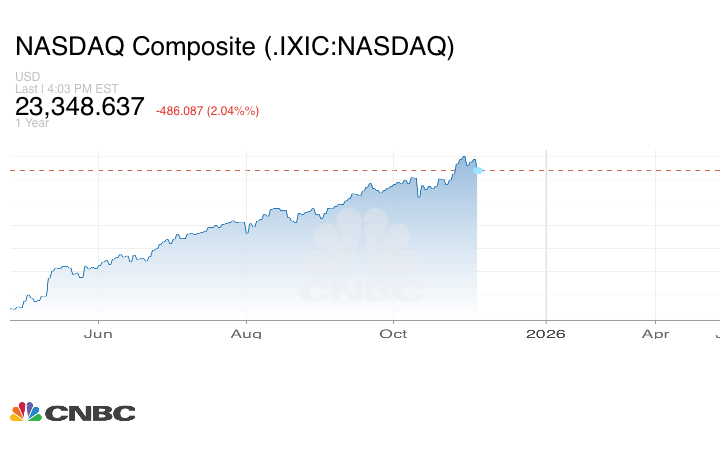
Task: Click the faded CNBC watermark text in chart
Action: pos(362,292)
